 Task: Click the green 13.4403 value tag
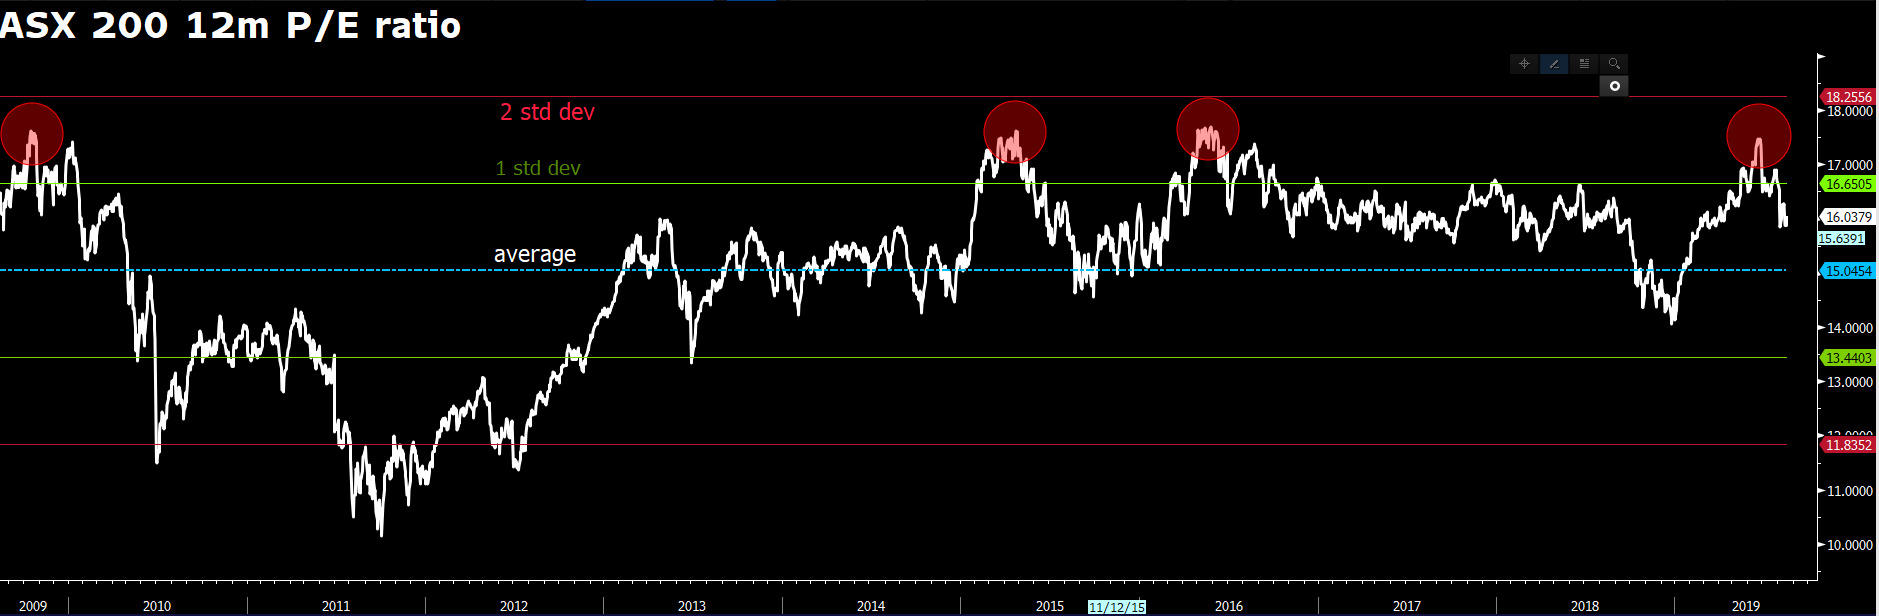click(1847, 358)
